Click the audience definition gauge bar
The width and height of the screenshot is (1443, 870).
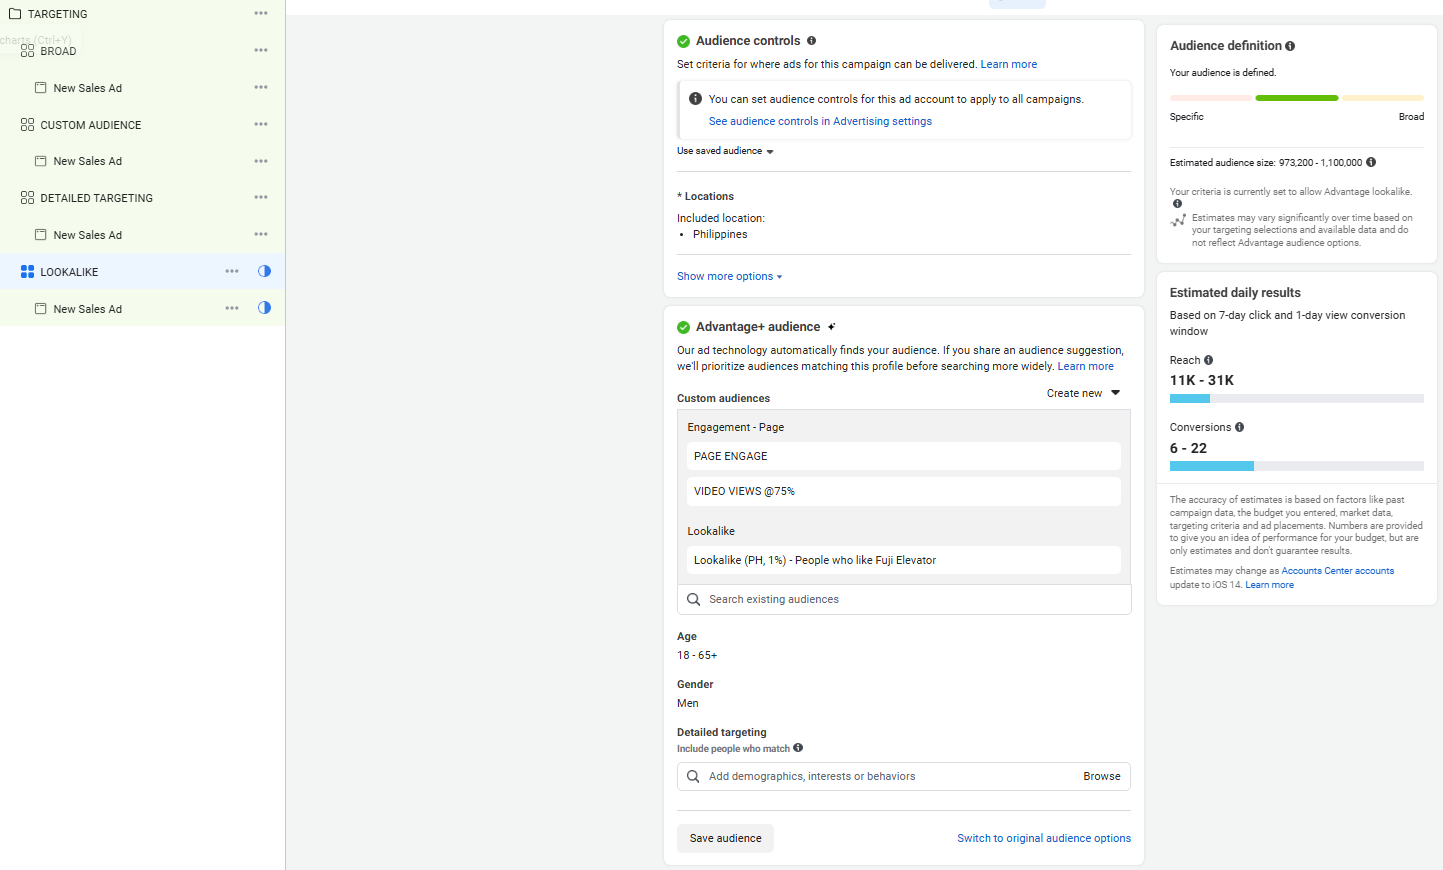1296,98
